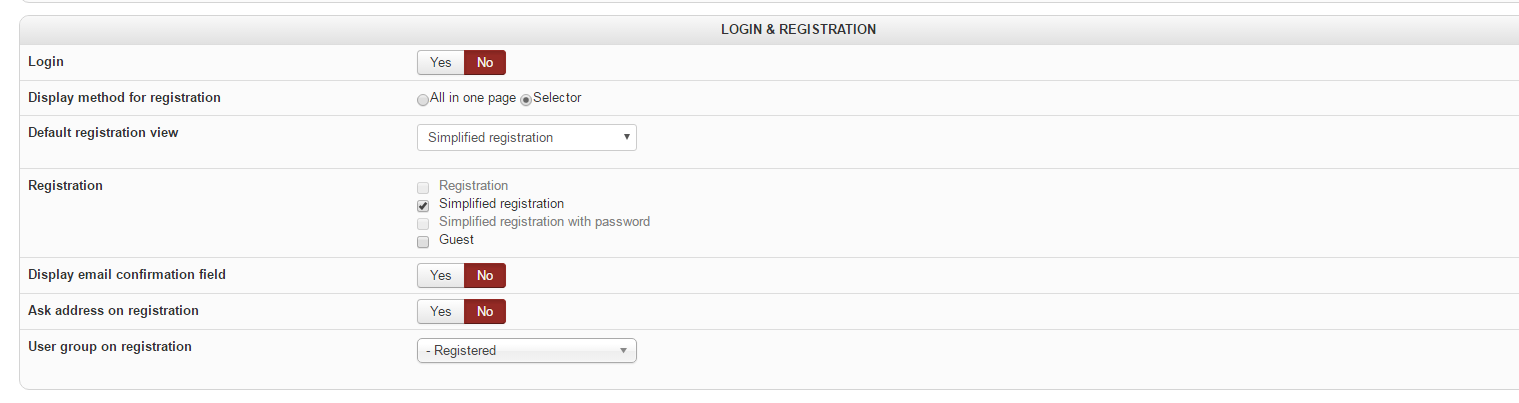Click arrow on '- Registered' user group select

(x=623, y=351)
